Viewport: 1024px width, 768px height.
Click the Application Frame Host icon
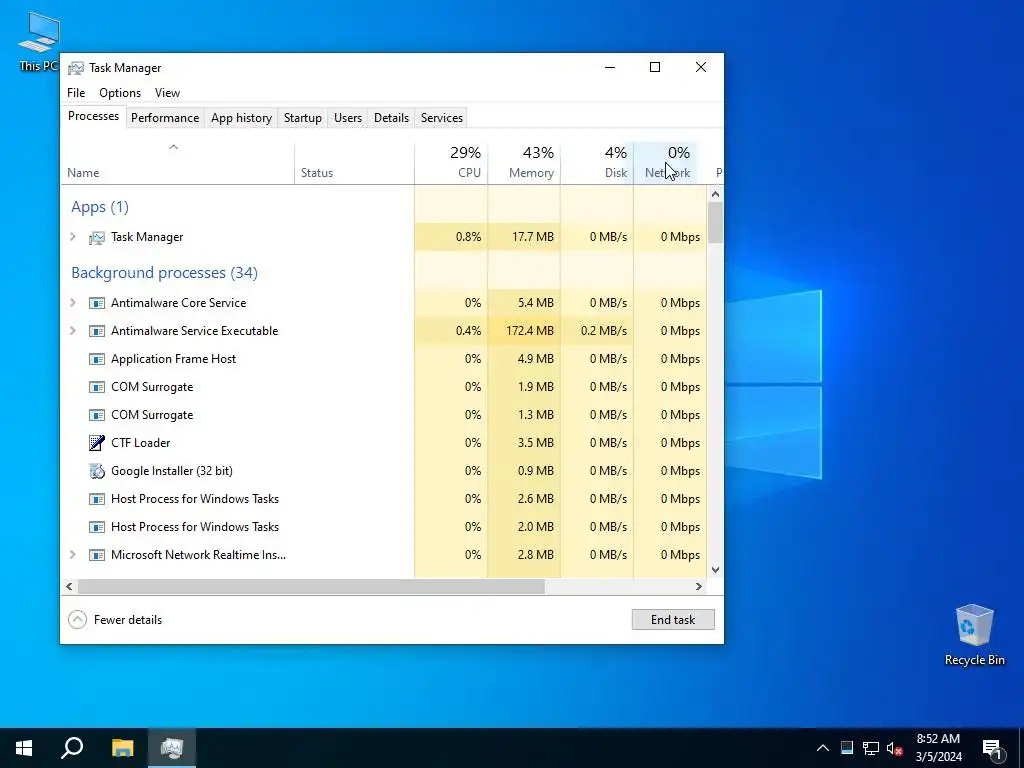pyautogui.click(x=97, y=359)
